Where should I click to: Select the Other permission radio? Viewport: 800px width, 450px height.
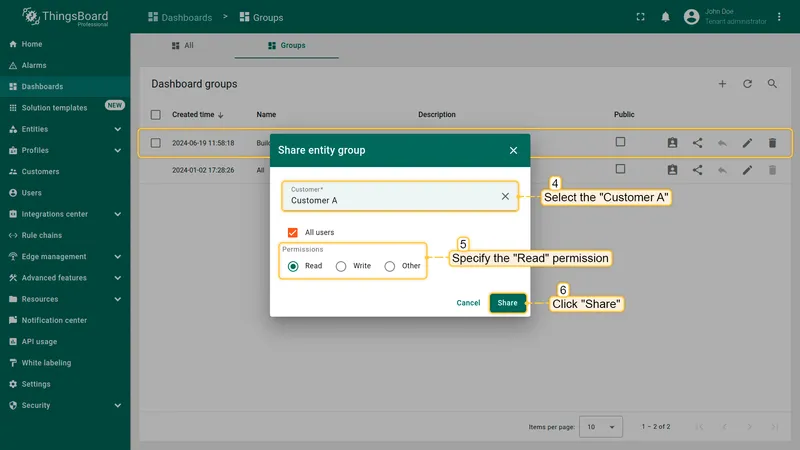pos(390,266)
